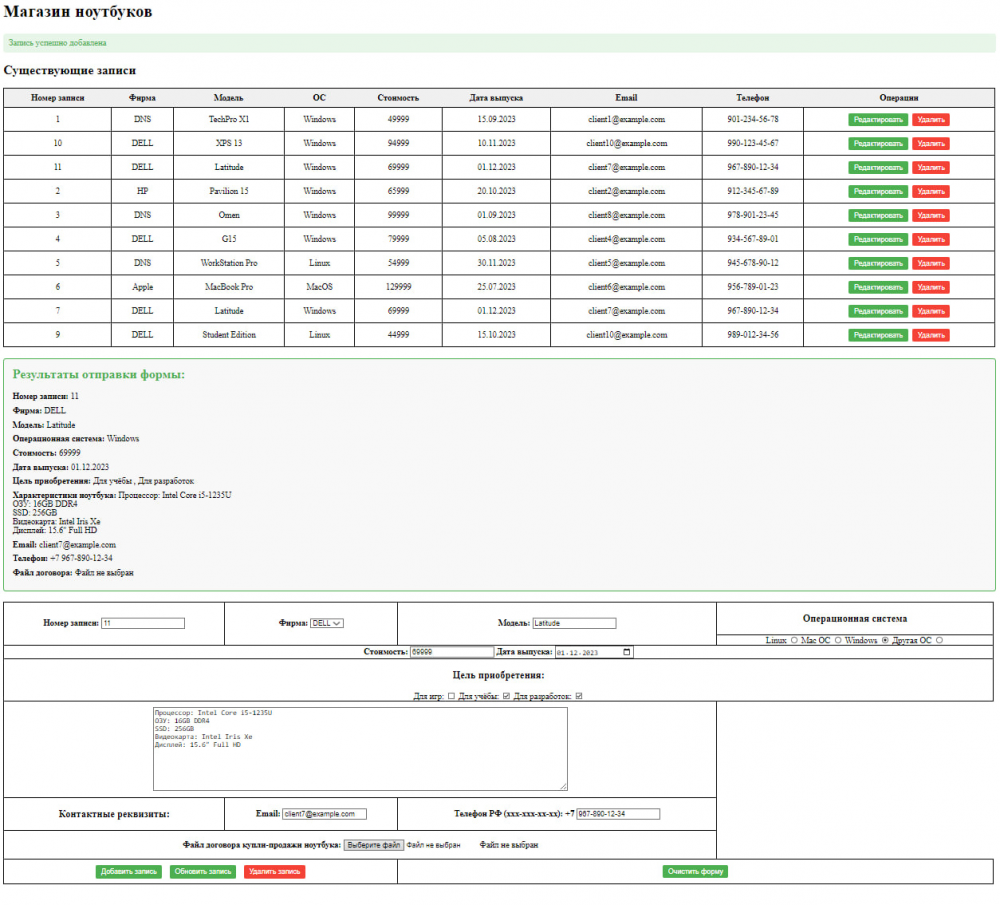Click the price cell 129999
Image resolution: width=1000 pixels, height=905 pixels.
coord(398,287)
